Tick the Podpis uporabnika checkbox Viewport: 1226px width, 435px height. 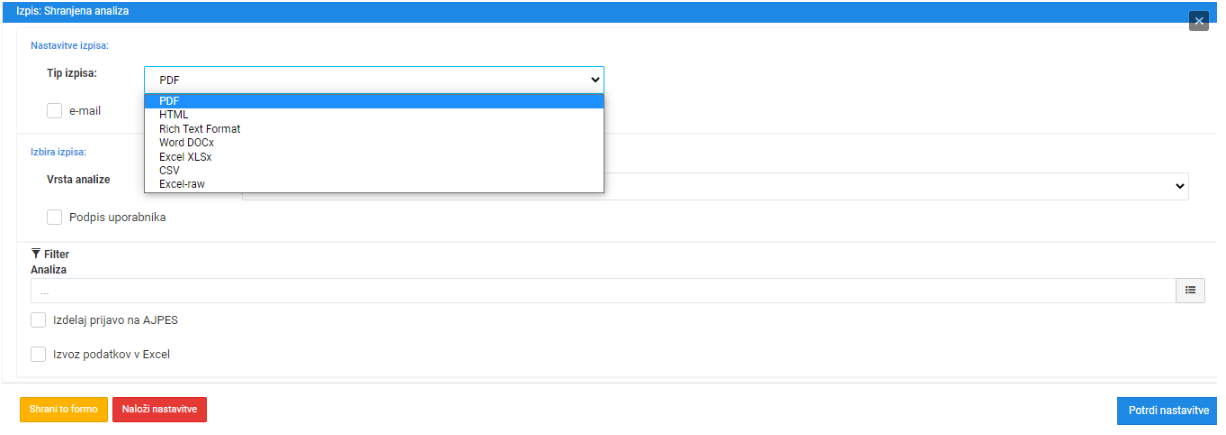coord(54,217)
